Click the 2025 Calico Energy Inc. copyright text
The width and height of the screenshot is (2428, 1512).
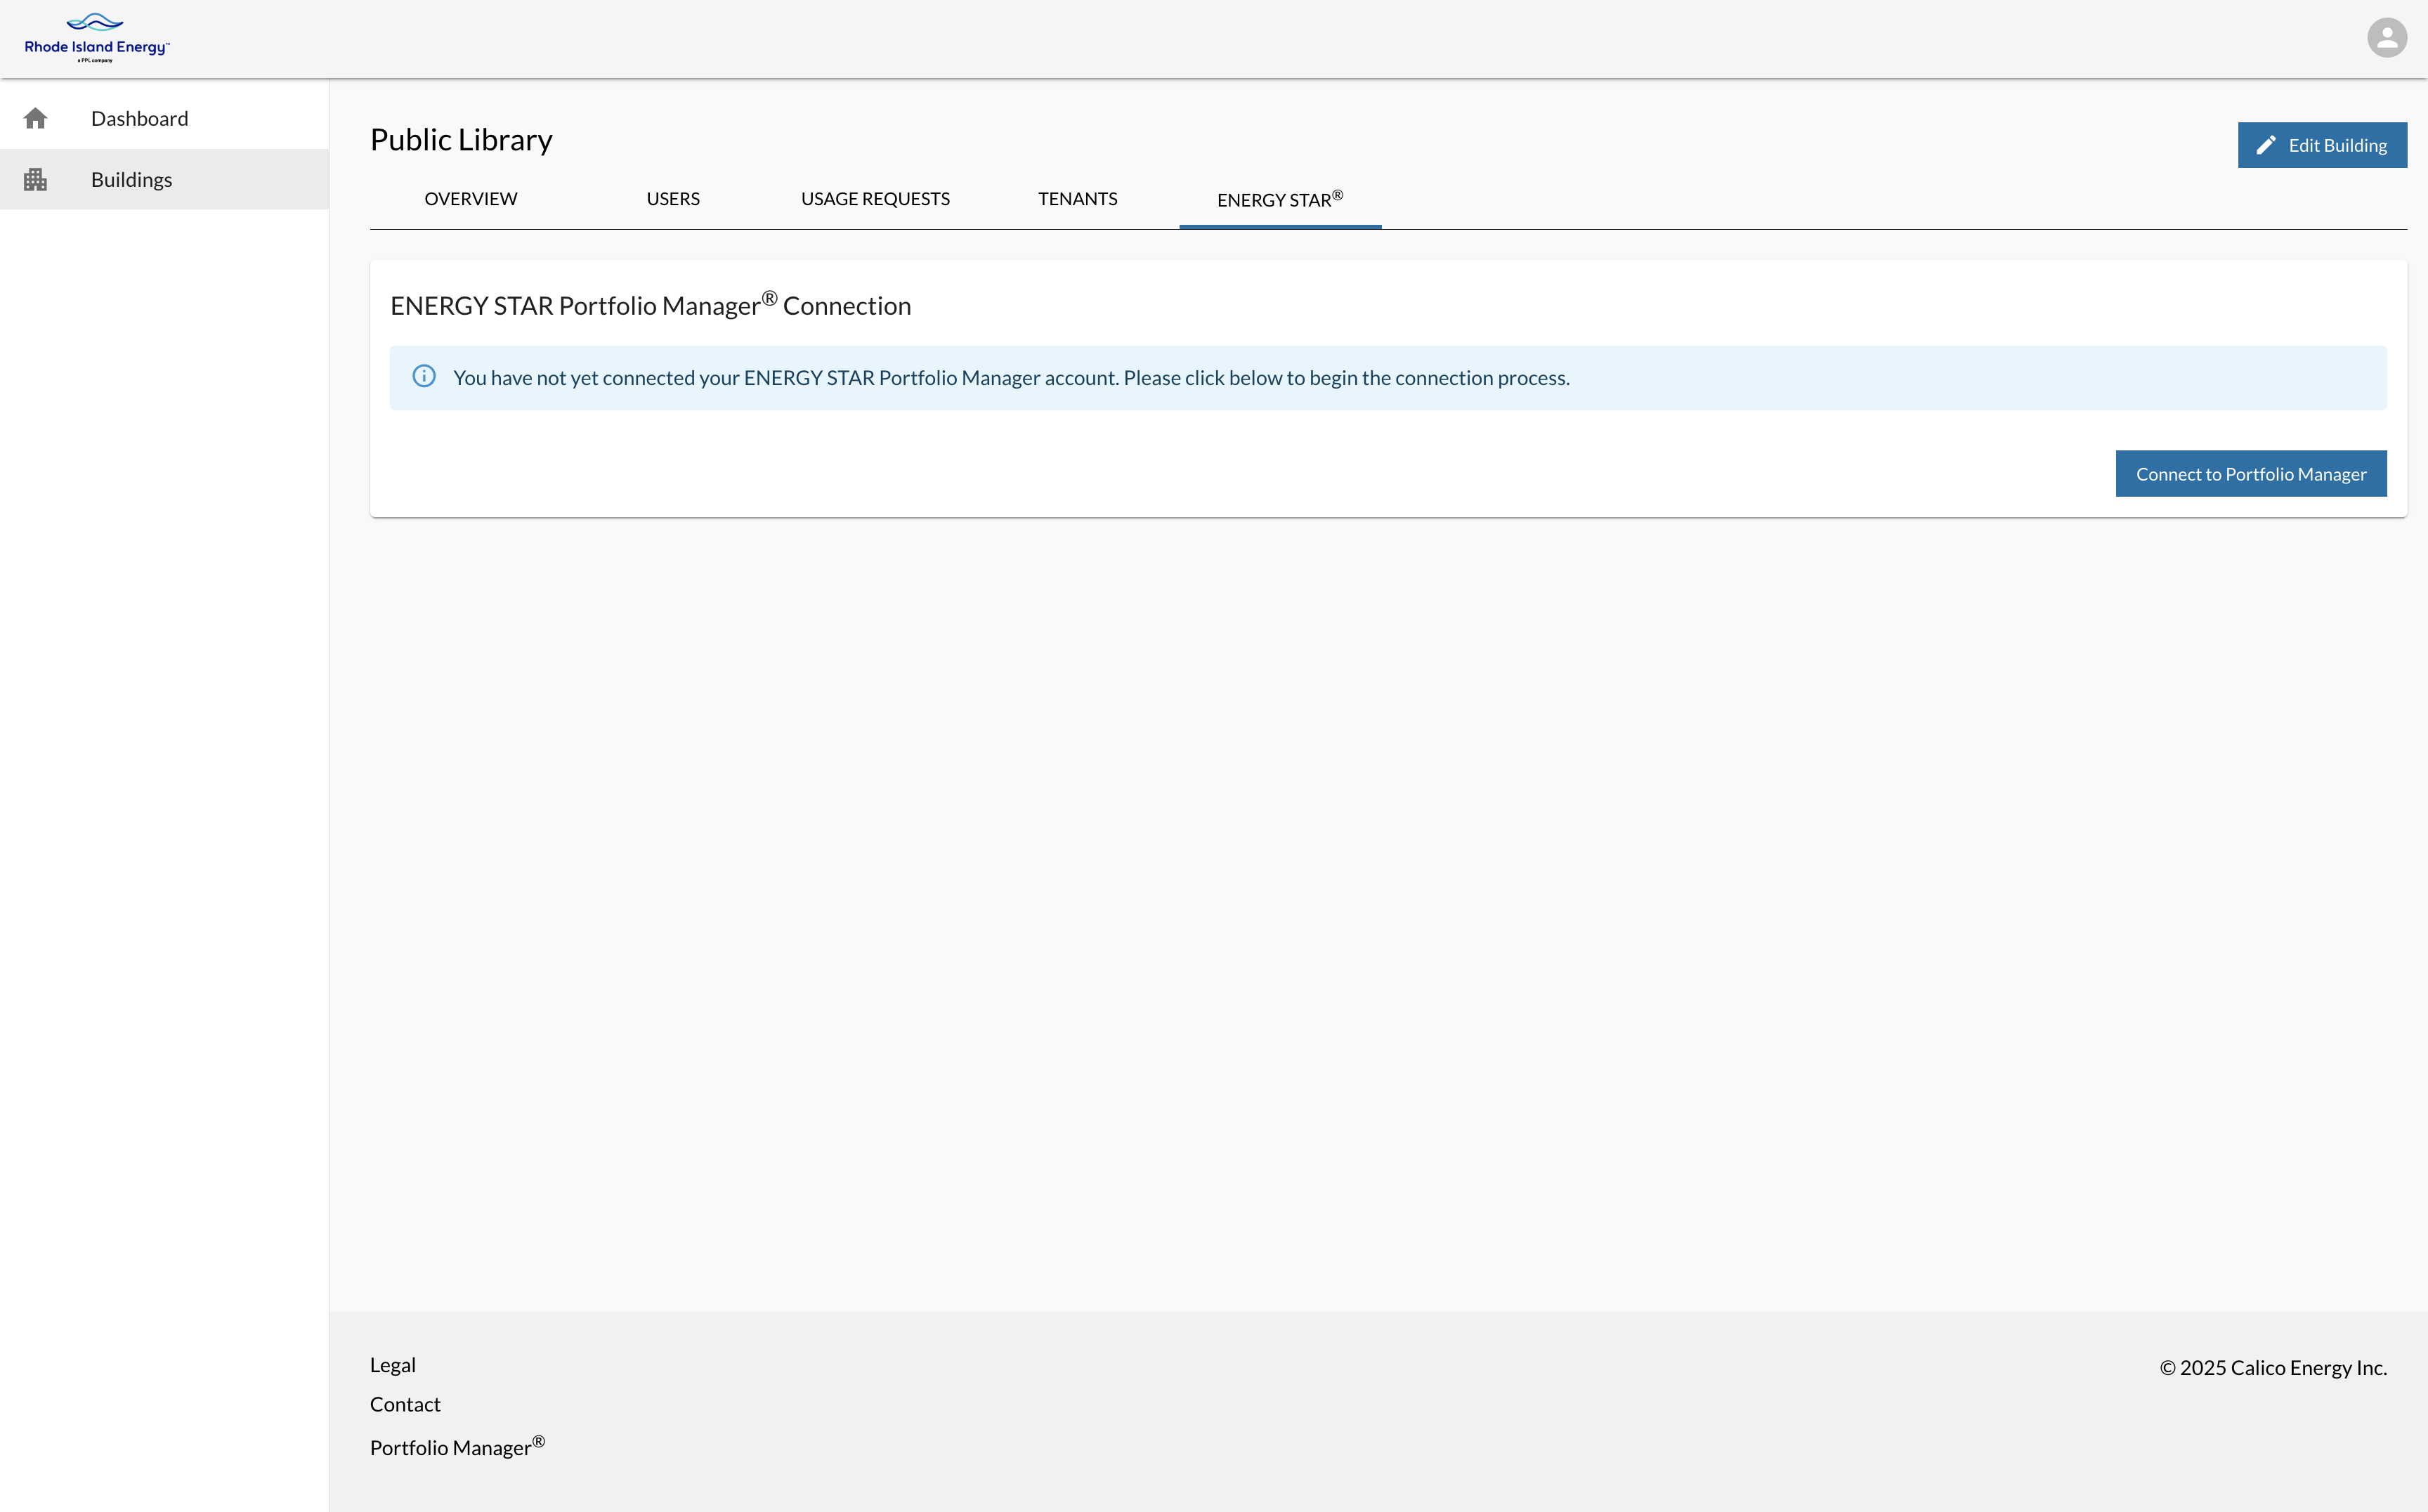(x=2273, y=1368)
